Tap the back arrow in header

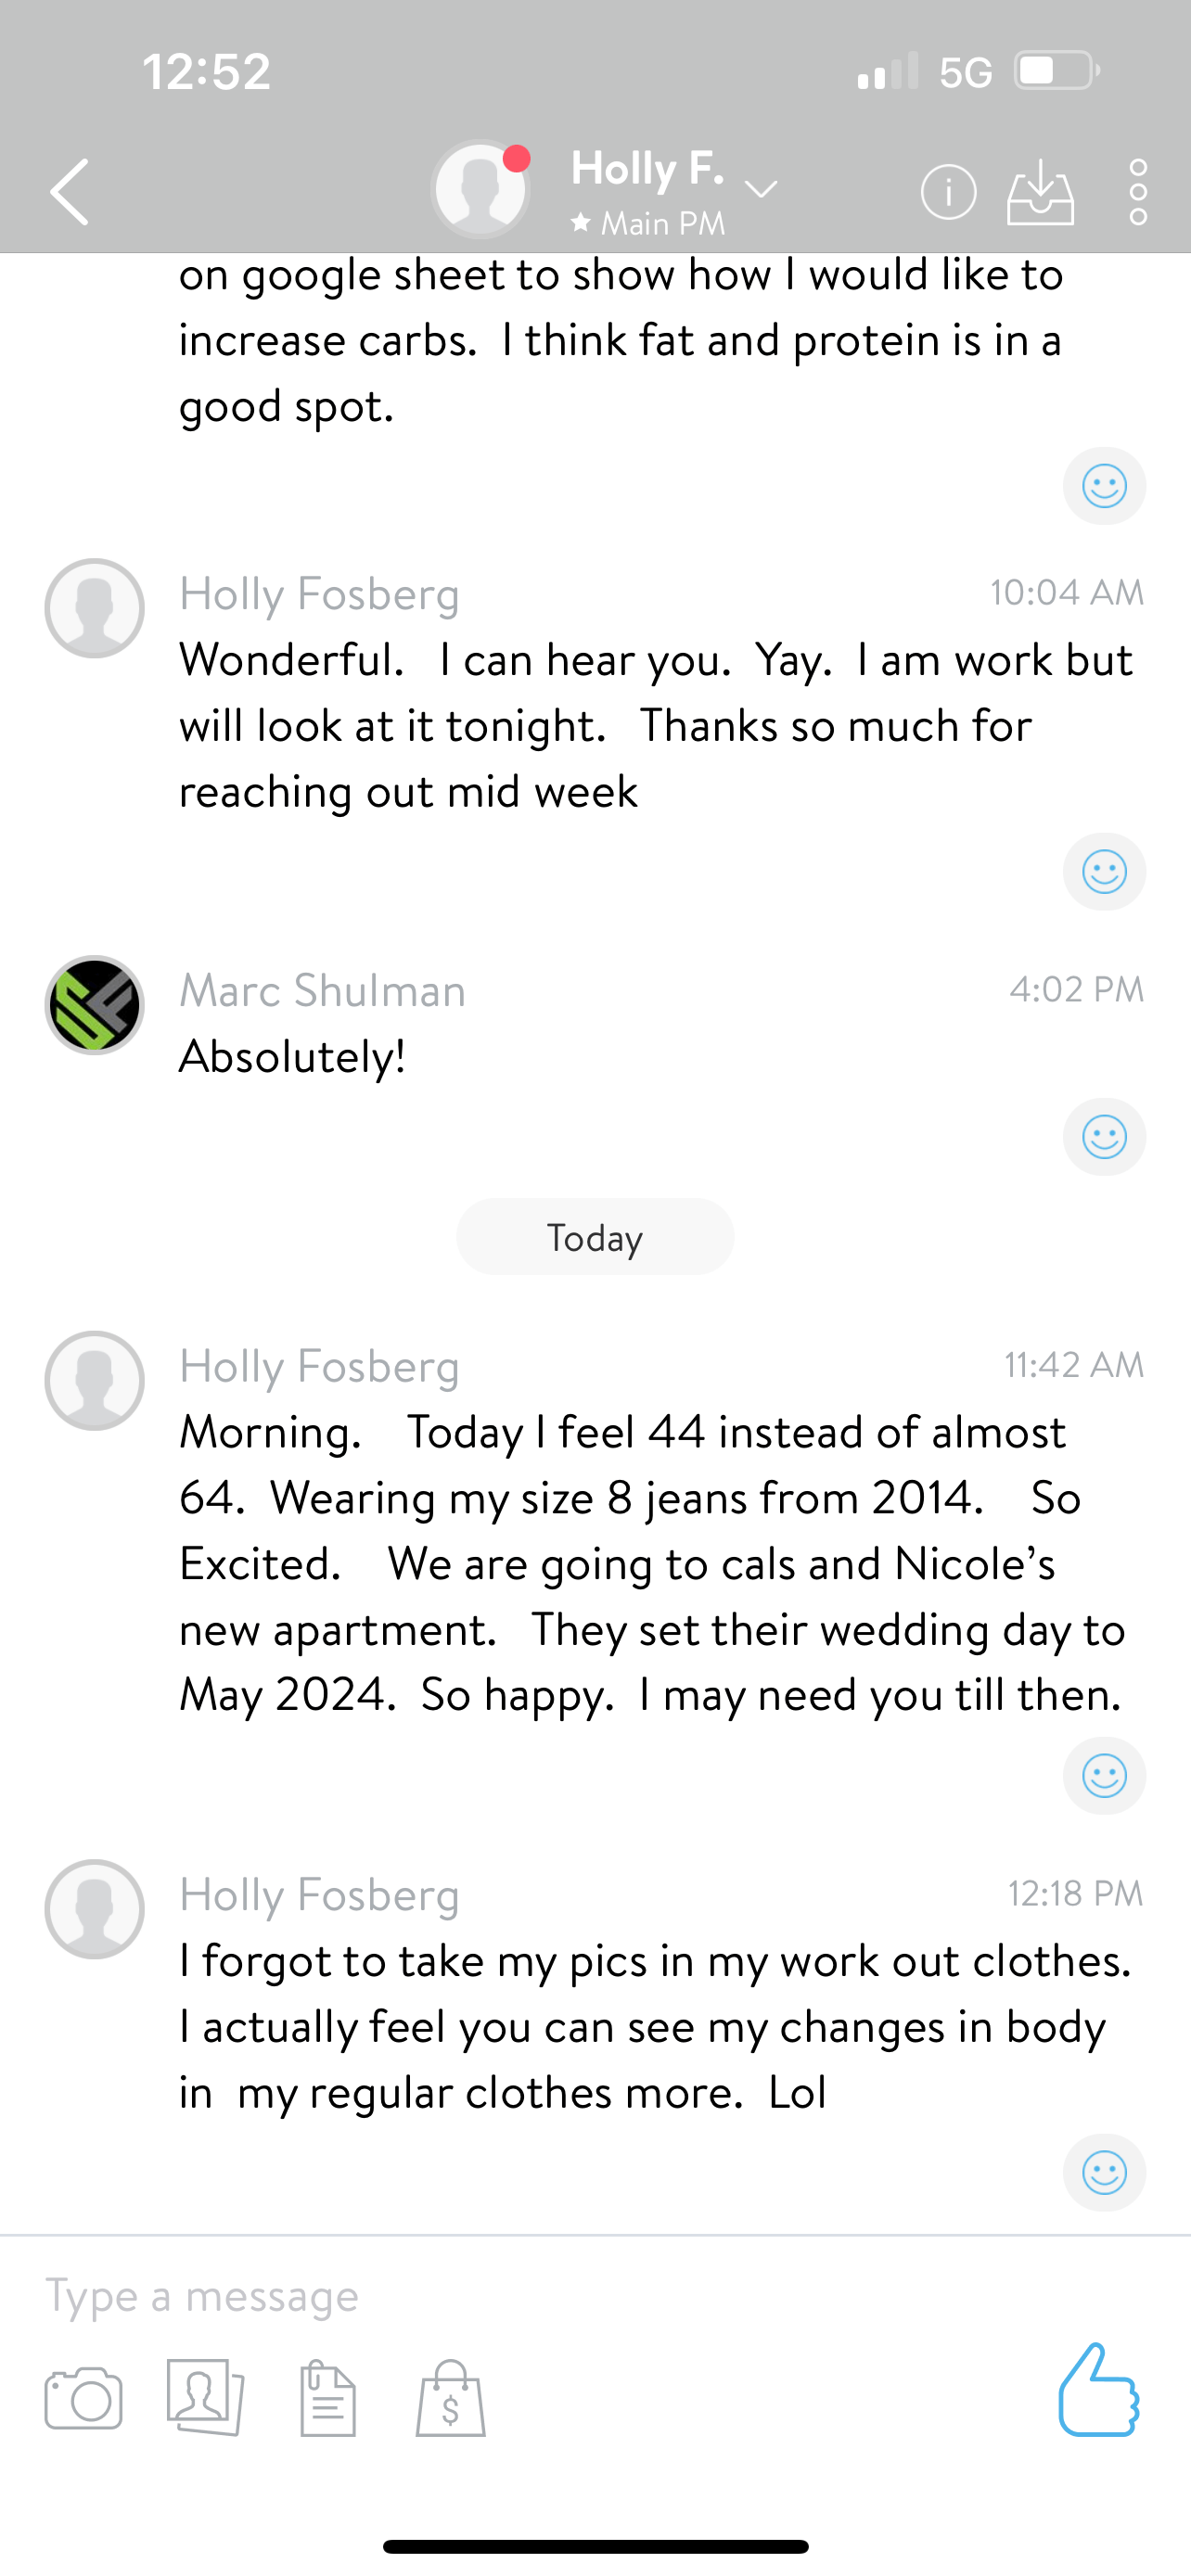[70, 191]
